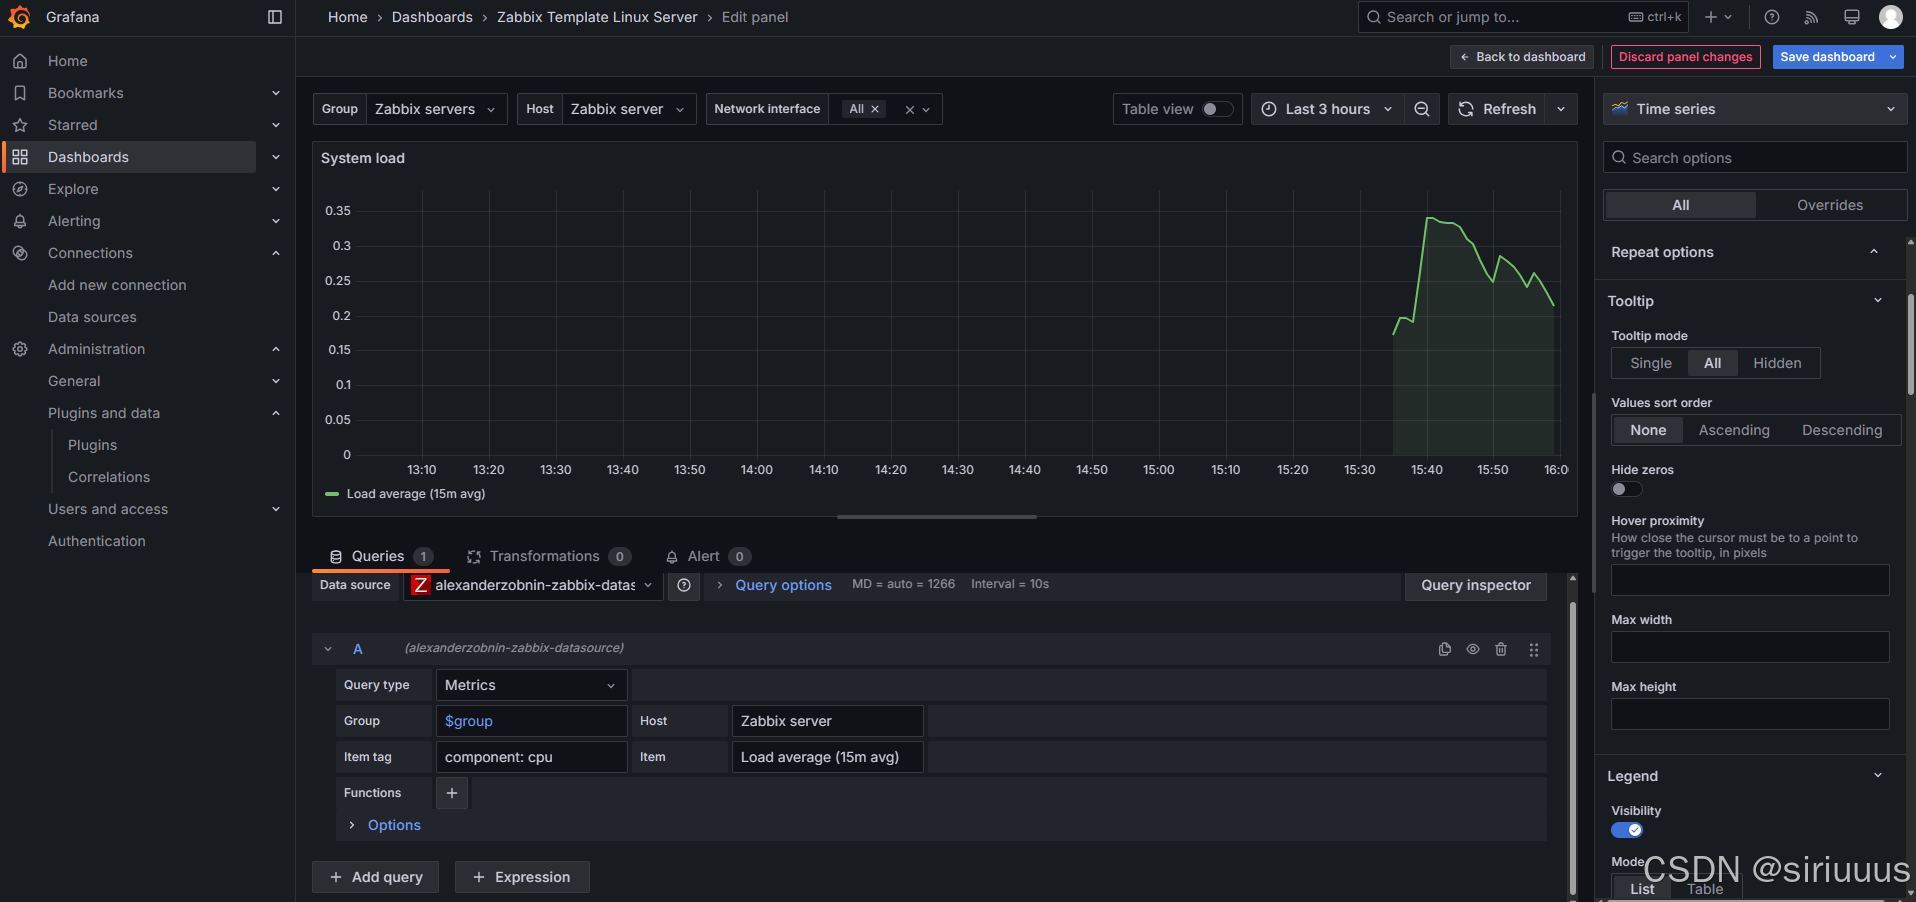Collapse the Tooltip options section
The height and width of the screenshot is (902, 1916).
click(x=1878, y=301)
